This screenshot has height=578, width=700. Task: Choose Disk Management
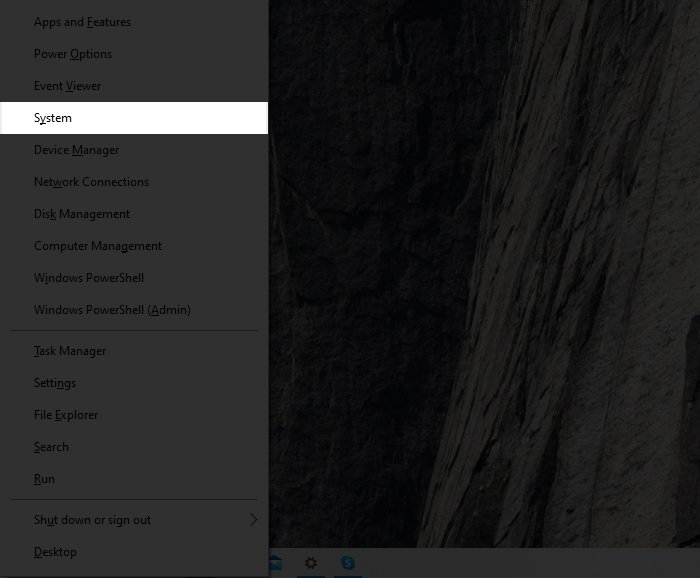click(x=82, y=214)
